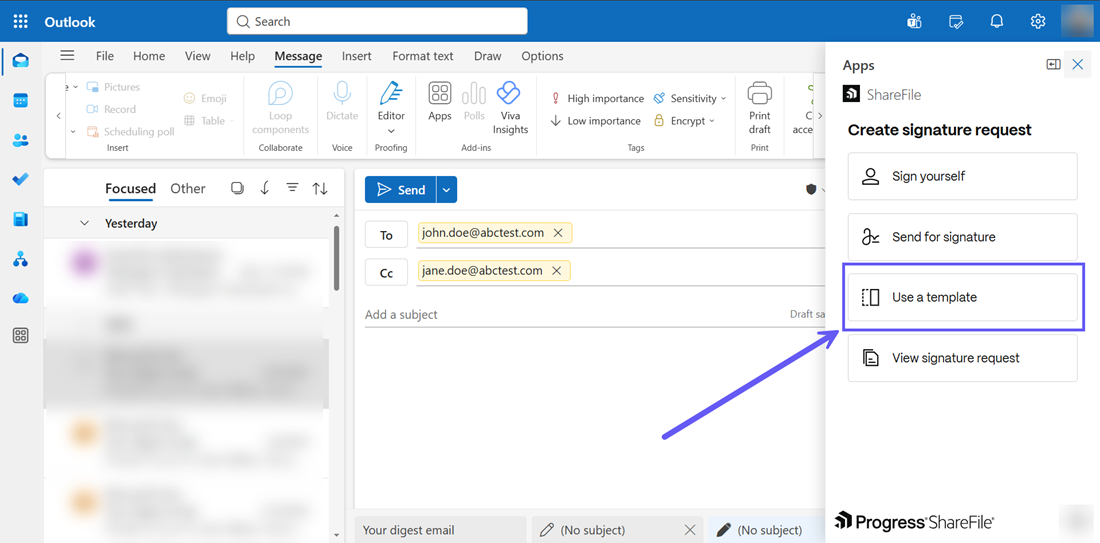Collapse the Yesterday group
The height and width of the screenshot is (543, 1100).
[84, 223]
